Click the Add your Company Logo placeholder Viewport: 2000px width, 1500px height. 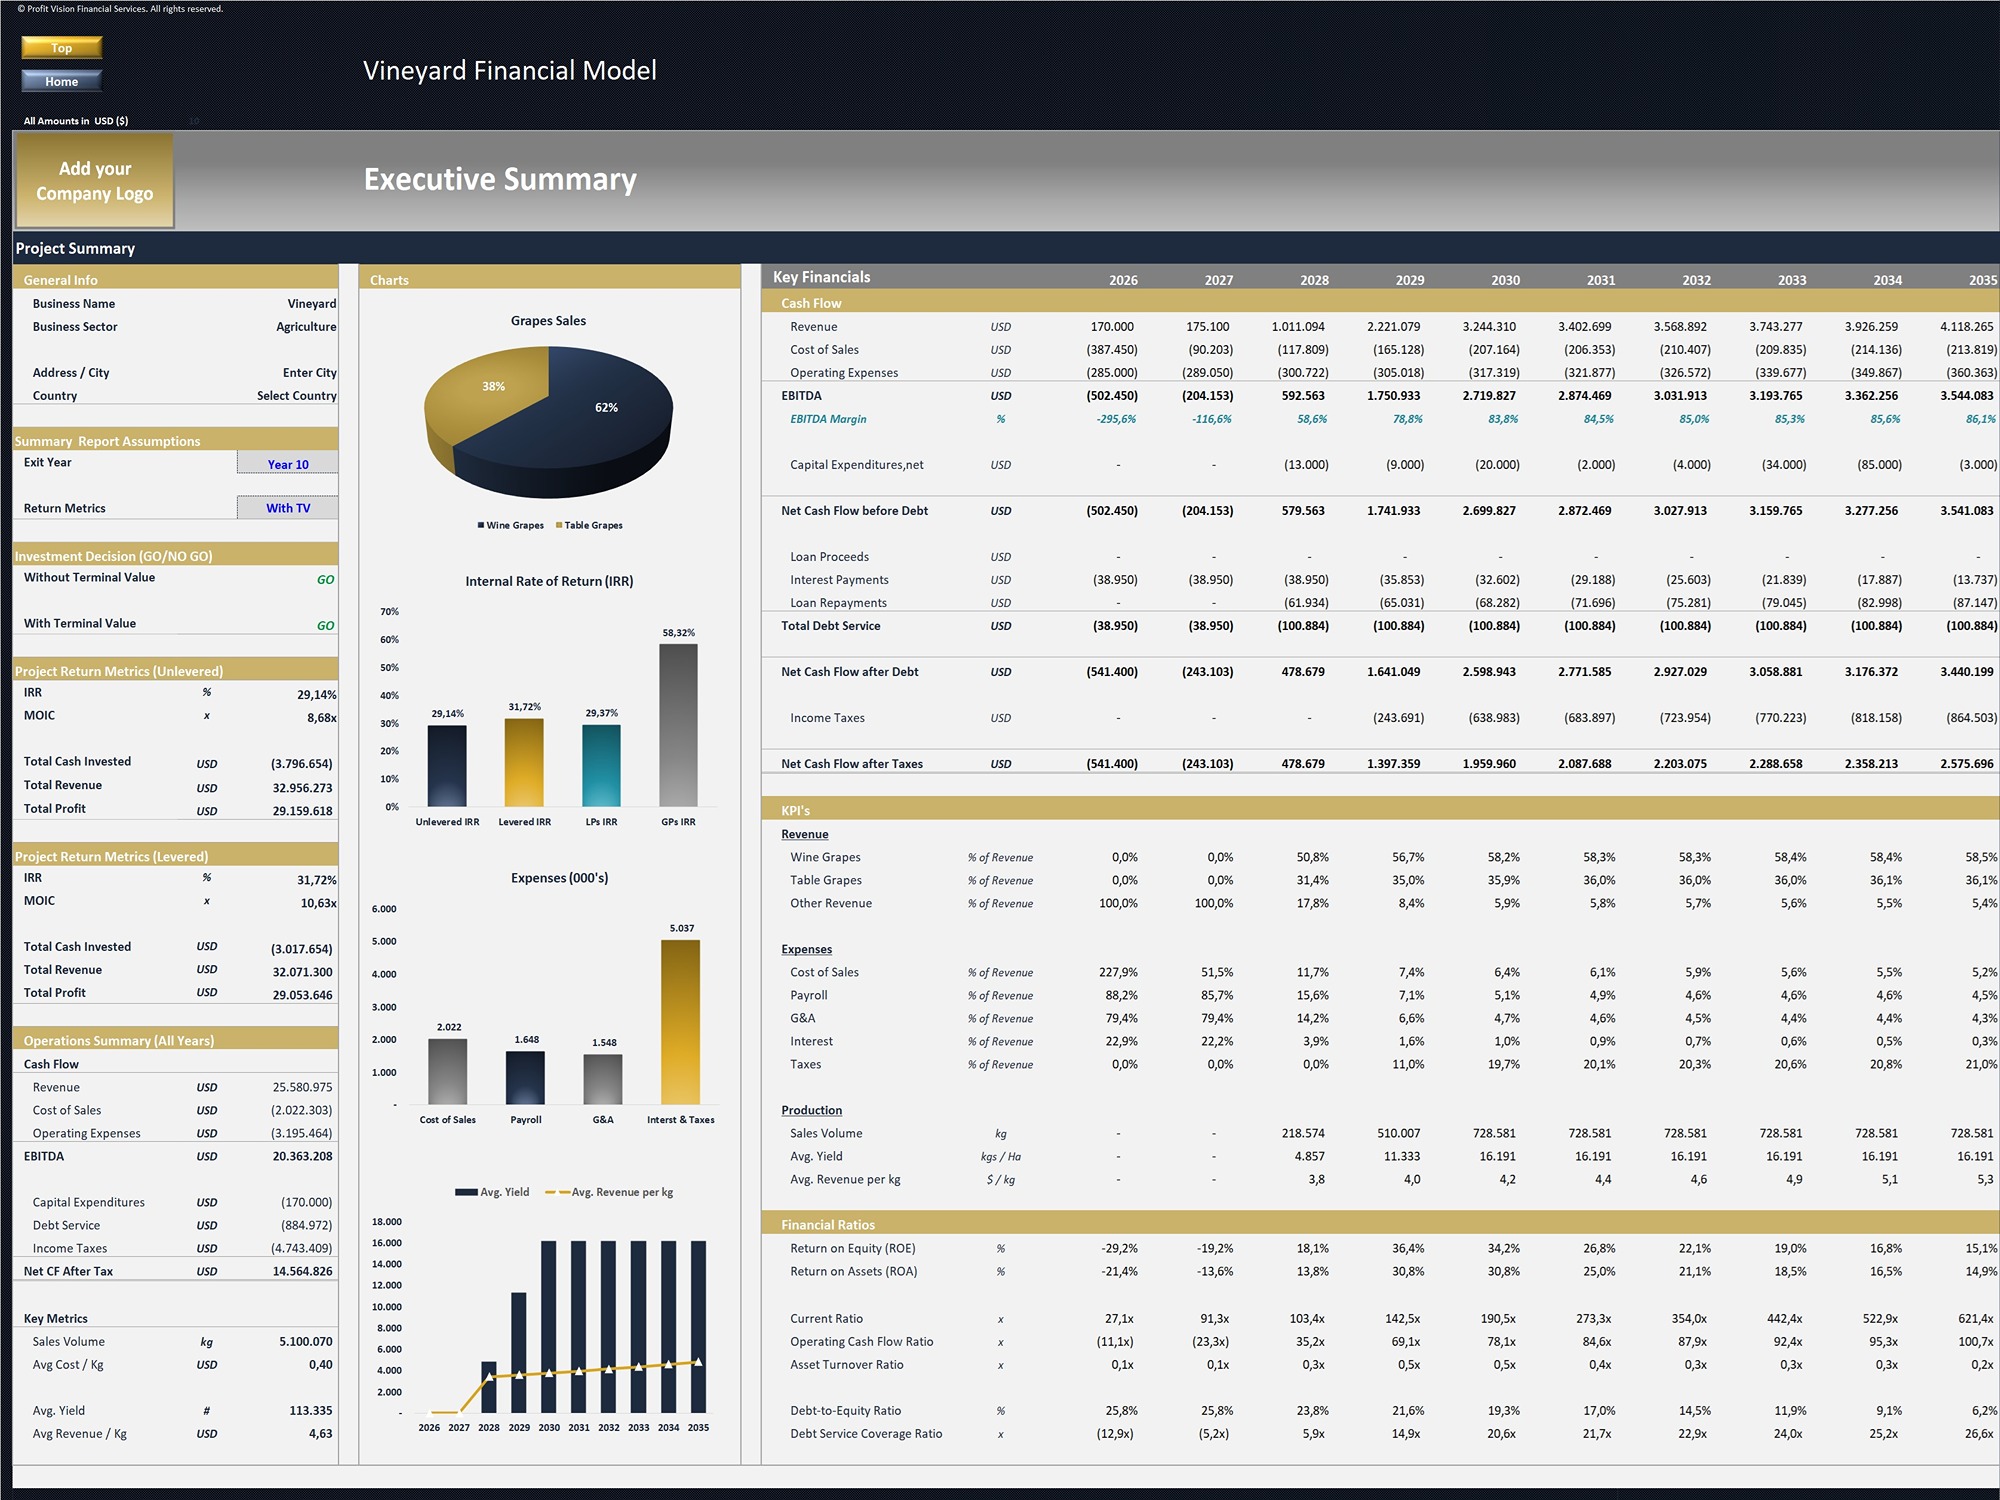click(x=95, y=181)
